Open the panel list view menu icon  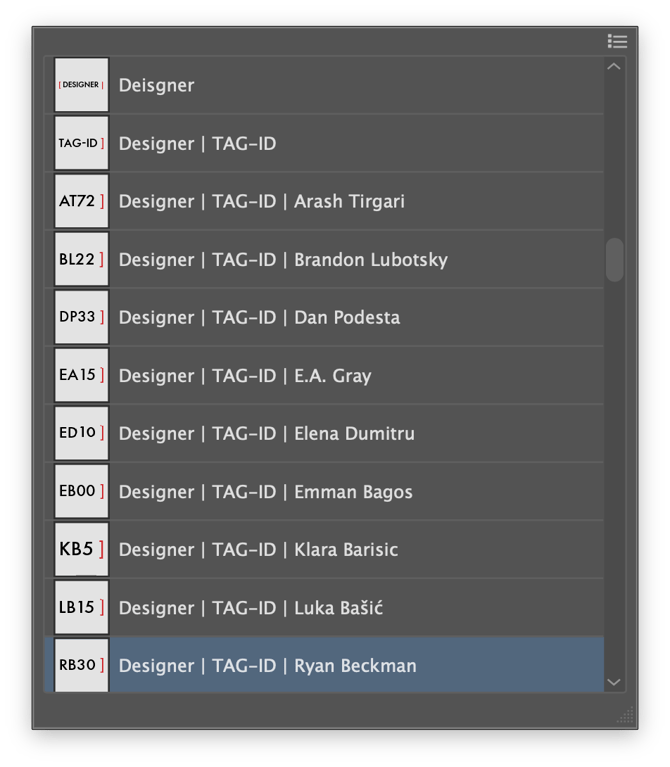pos(617,41)
